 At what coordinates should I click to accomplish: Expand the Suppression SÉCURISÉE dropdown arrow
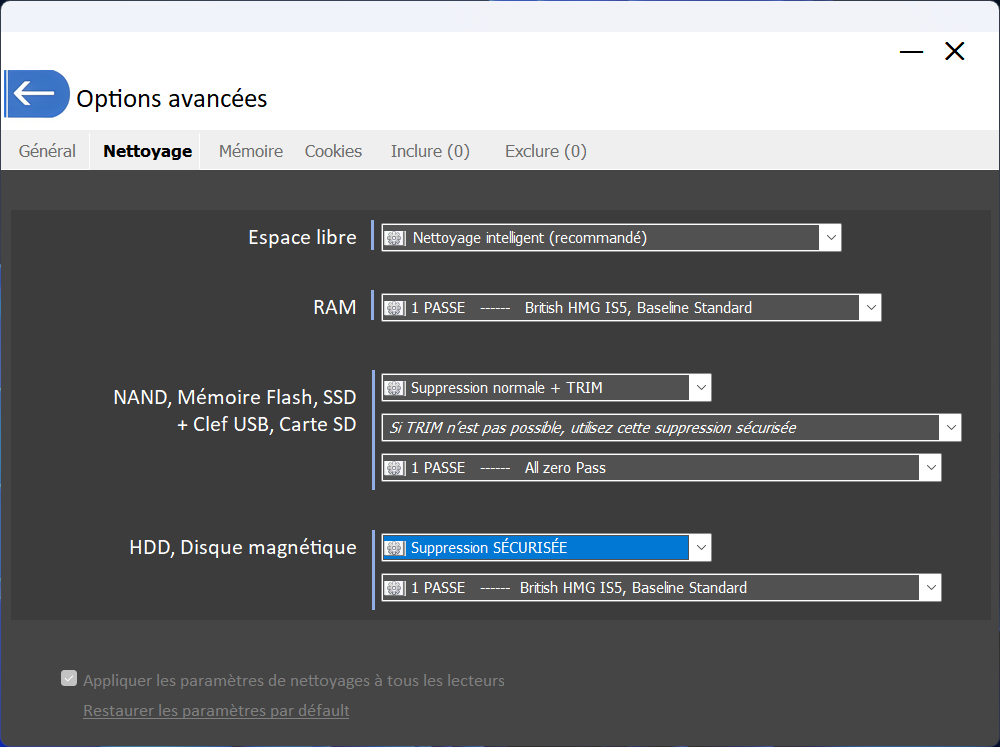pyautogui.click(x=700, y=548)
